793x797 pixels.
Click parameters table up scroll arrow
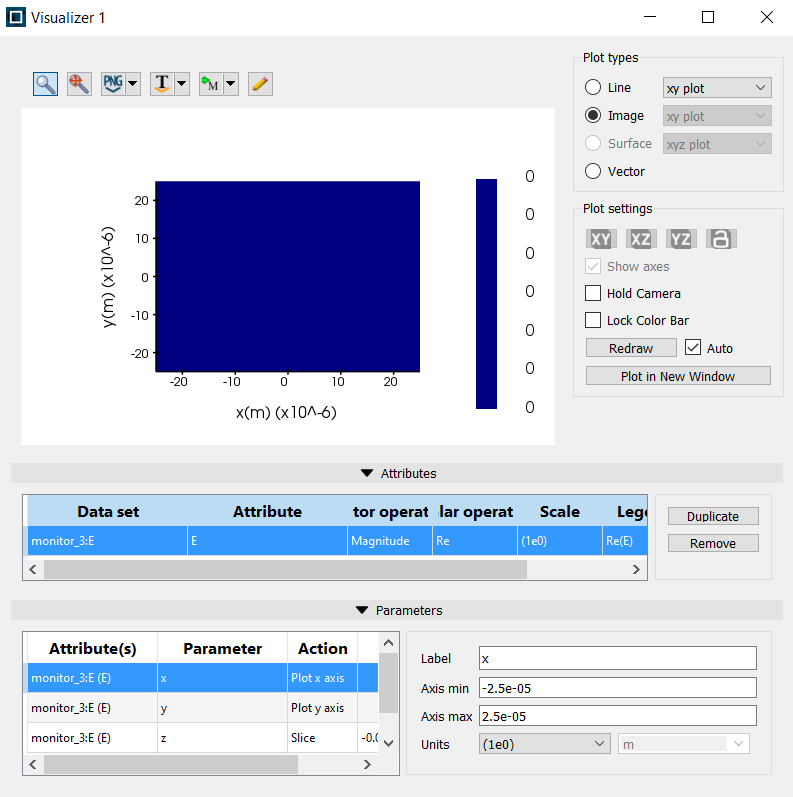[388, 643]
